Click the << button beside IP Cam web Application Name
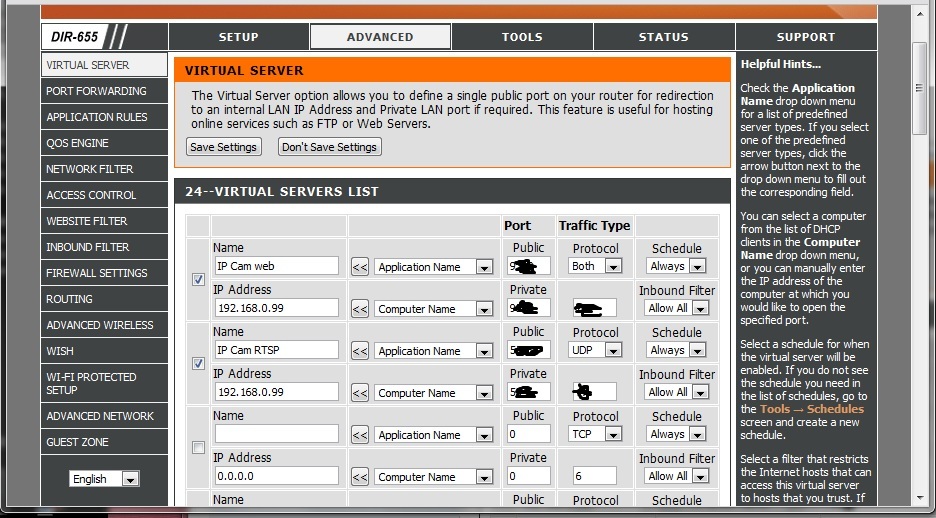 [x=359, y=267]
